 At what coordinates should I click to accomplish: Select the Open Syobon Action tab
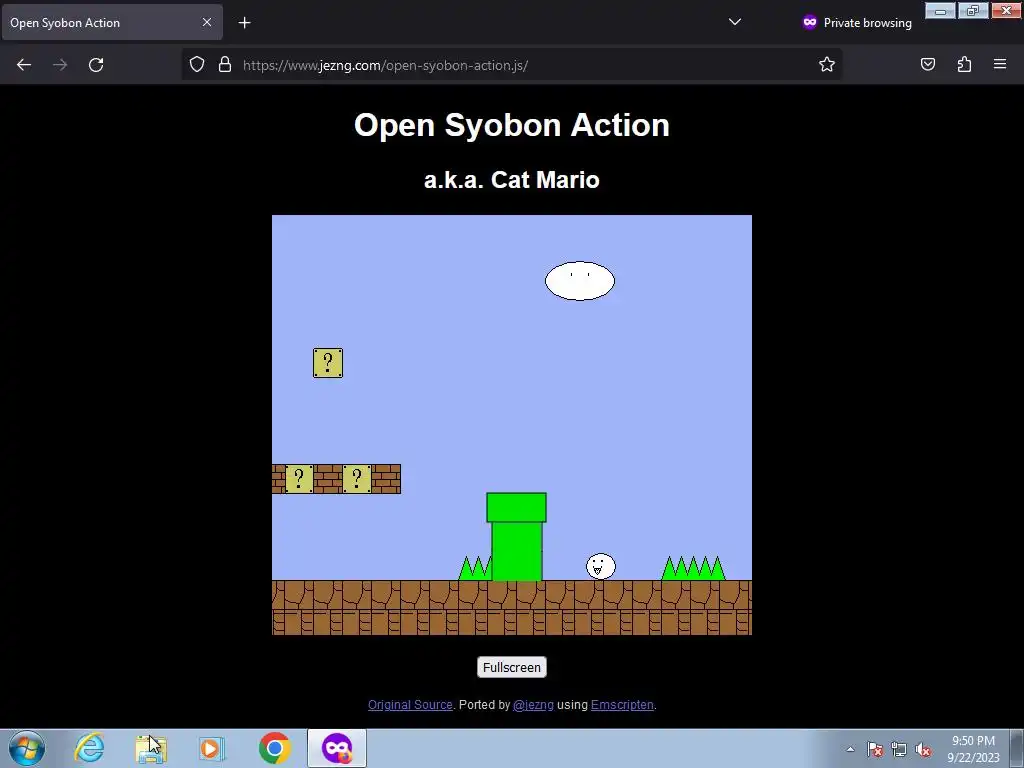(x=112, y=22)
